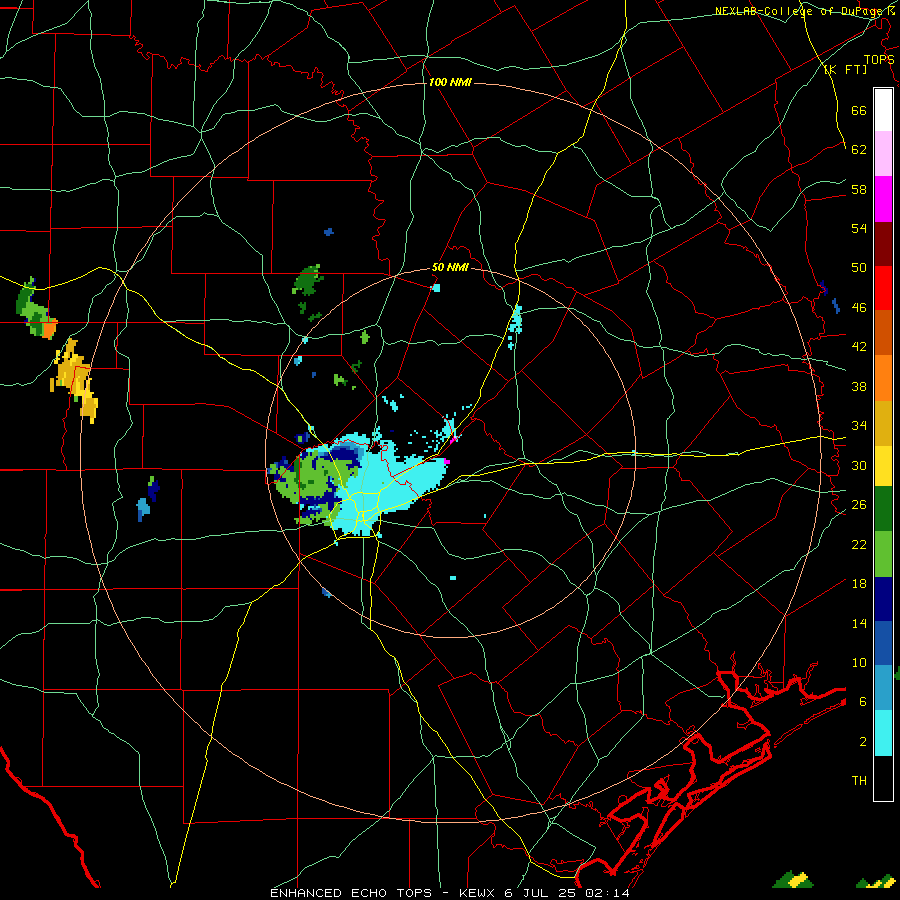Click the scale label 10
Viewport: 900px width, 900px height.
(x=859, y=662)
